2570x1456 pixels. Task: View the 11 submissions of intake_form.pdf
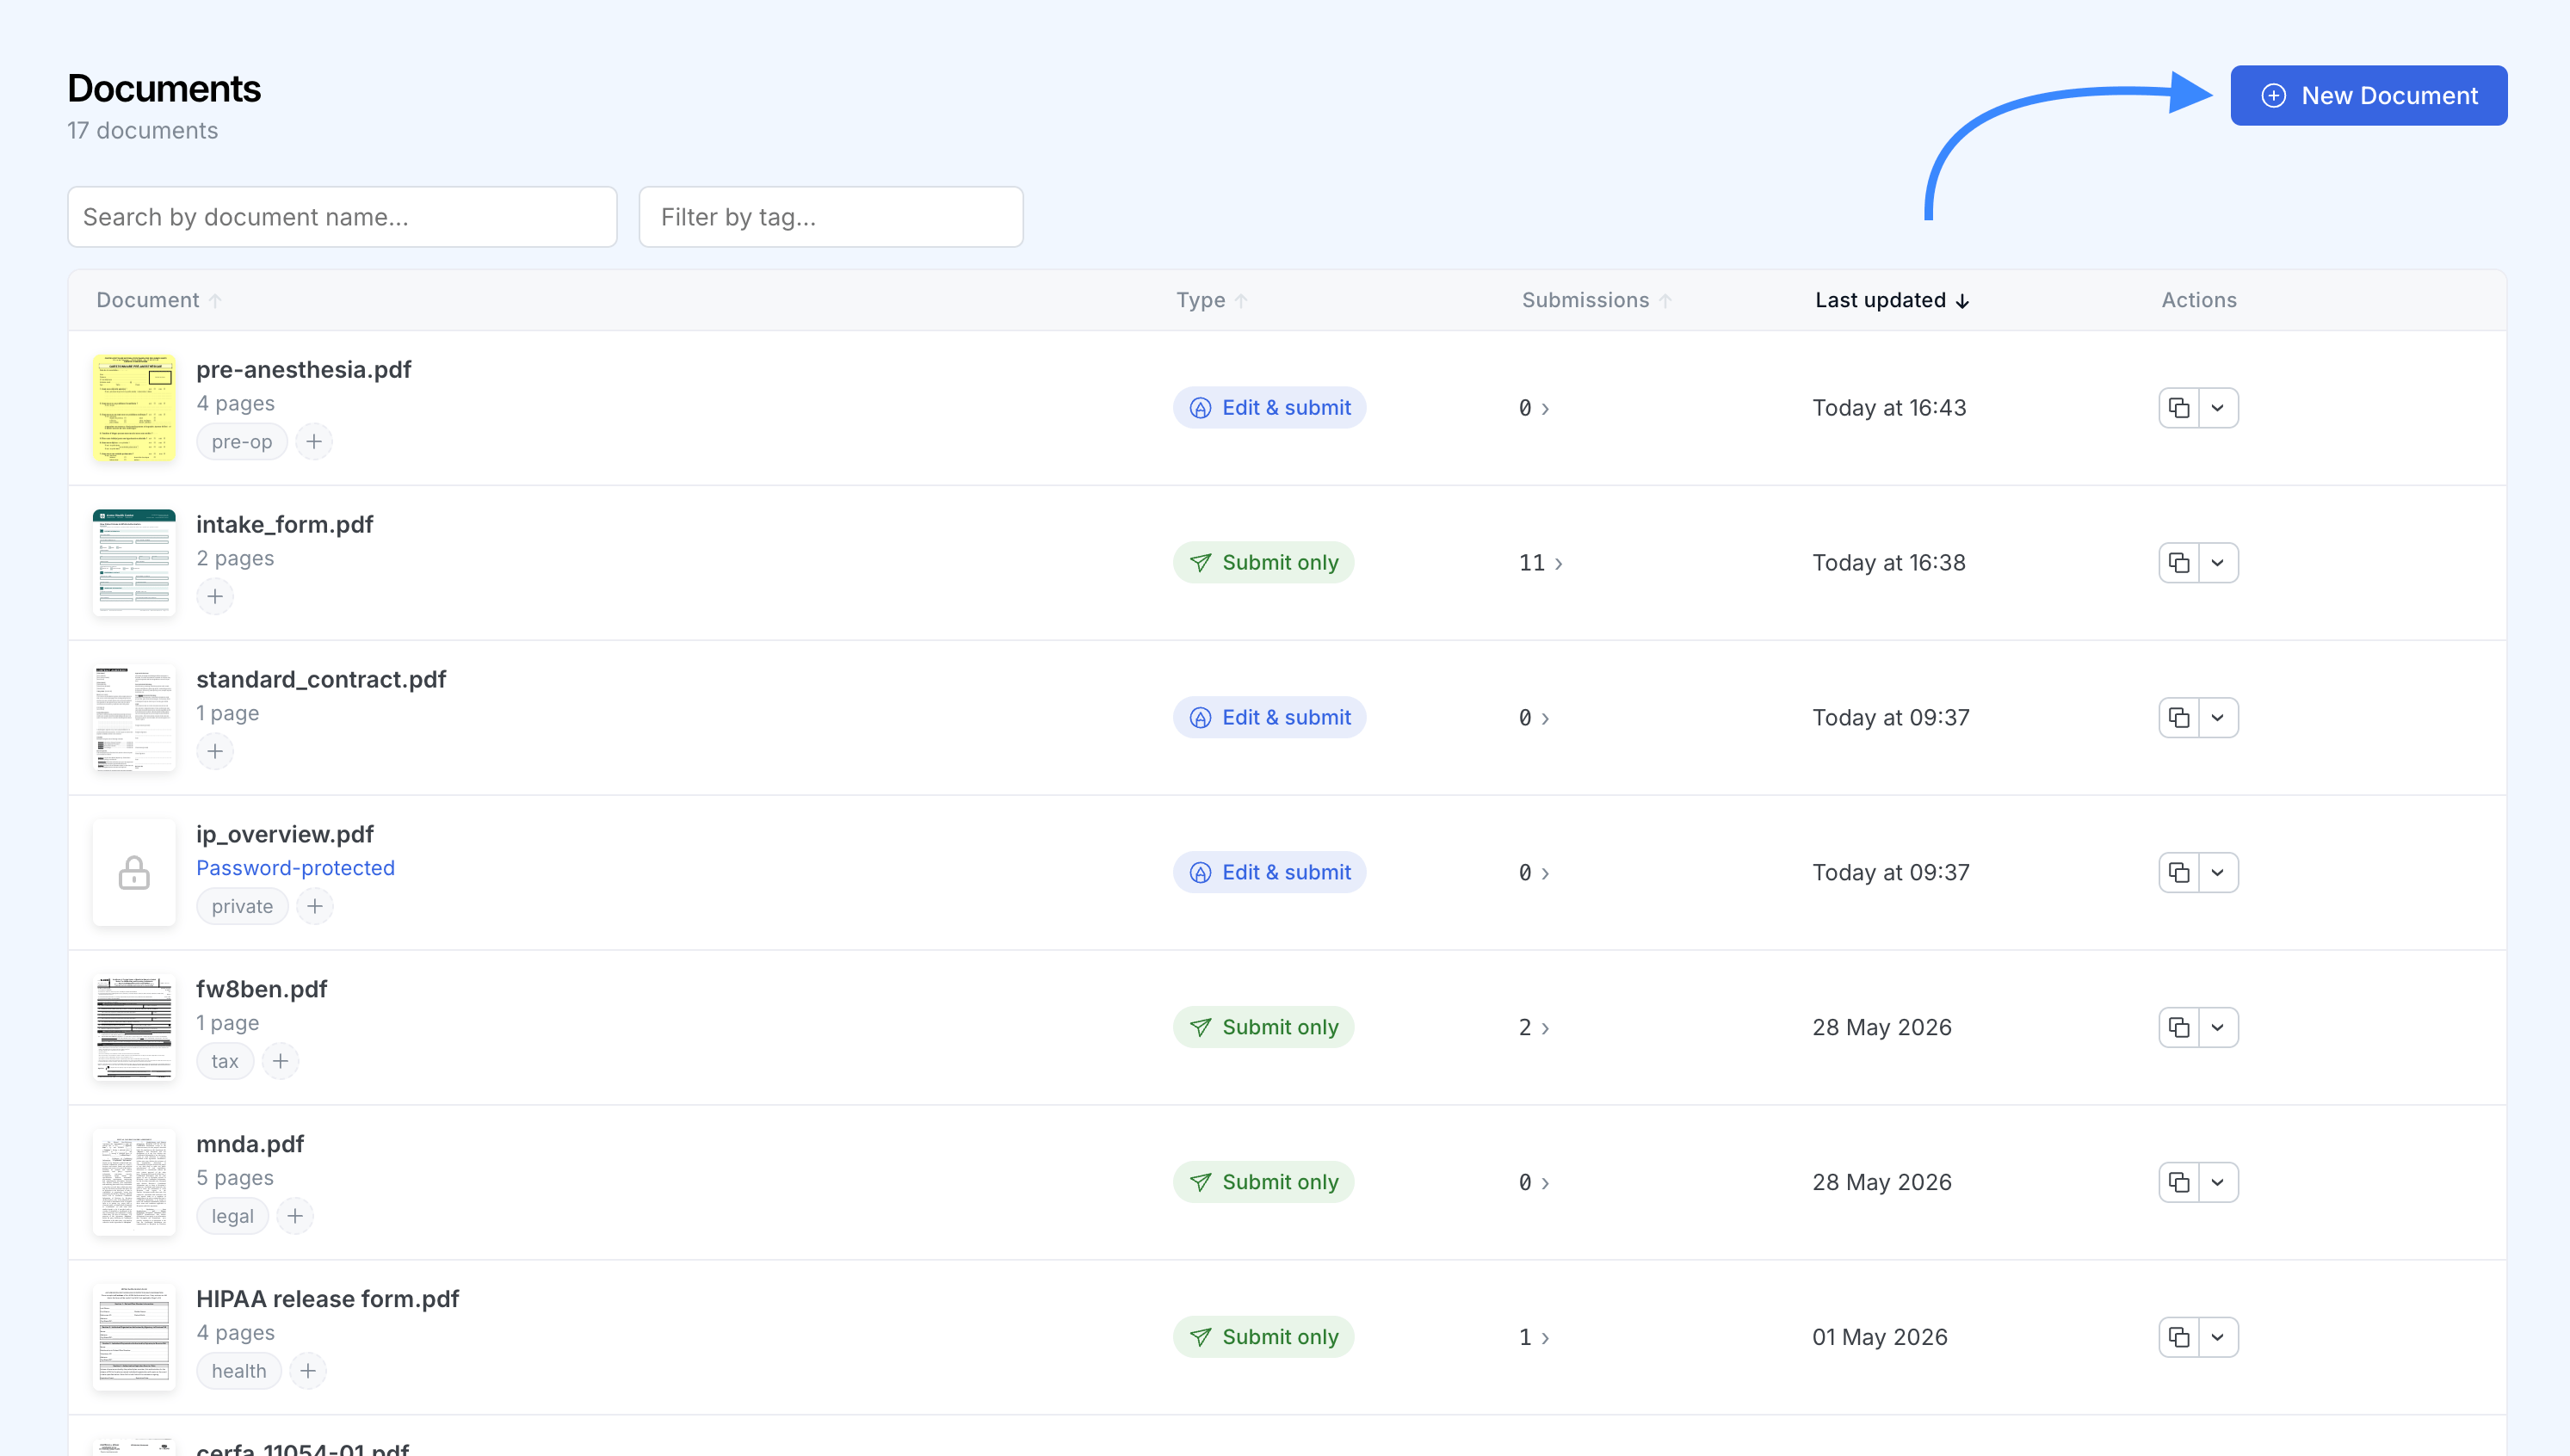[x=1540, y=563]
